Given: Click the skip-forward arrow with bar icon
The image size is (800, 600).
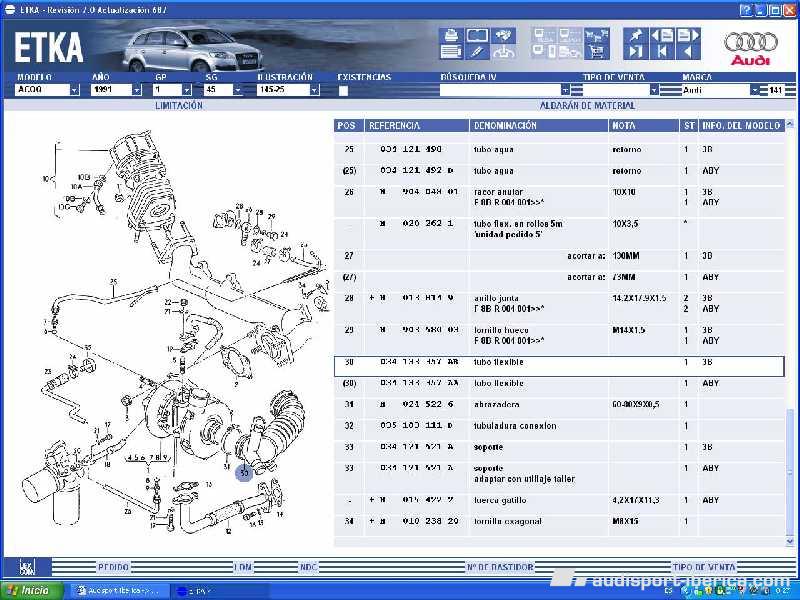Looking at the screenshot, I should coord(636,52).
